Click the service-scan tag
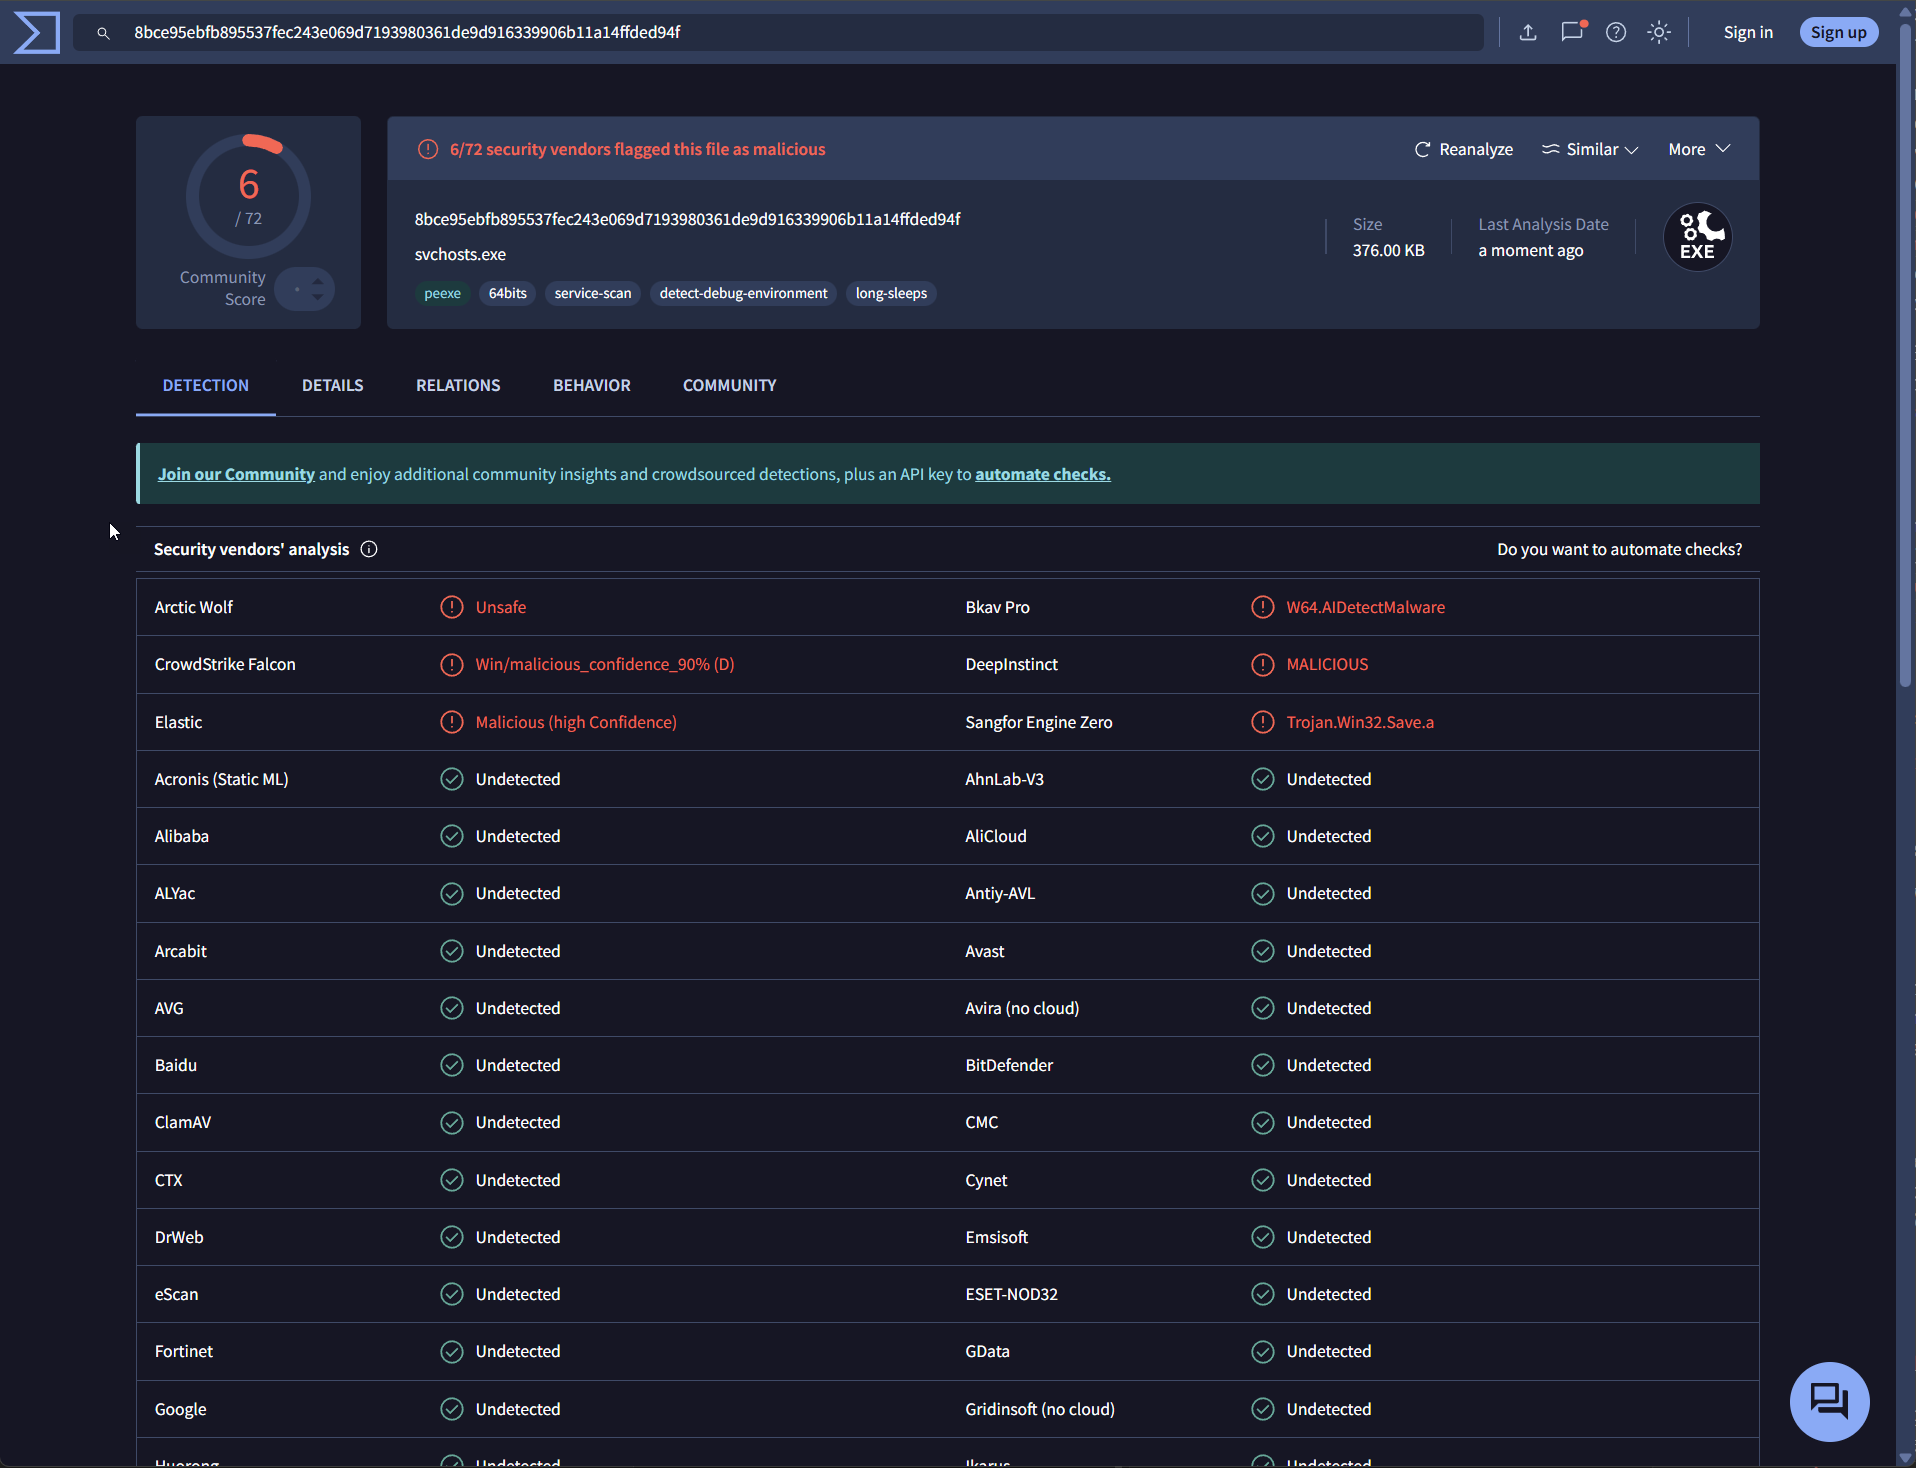The image size is (1916, 1468). click(x=593, y=293)
